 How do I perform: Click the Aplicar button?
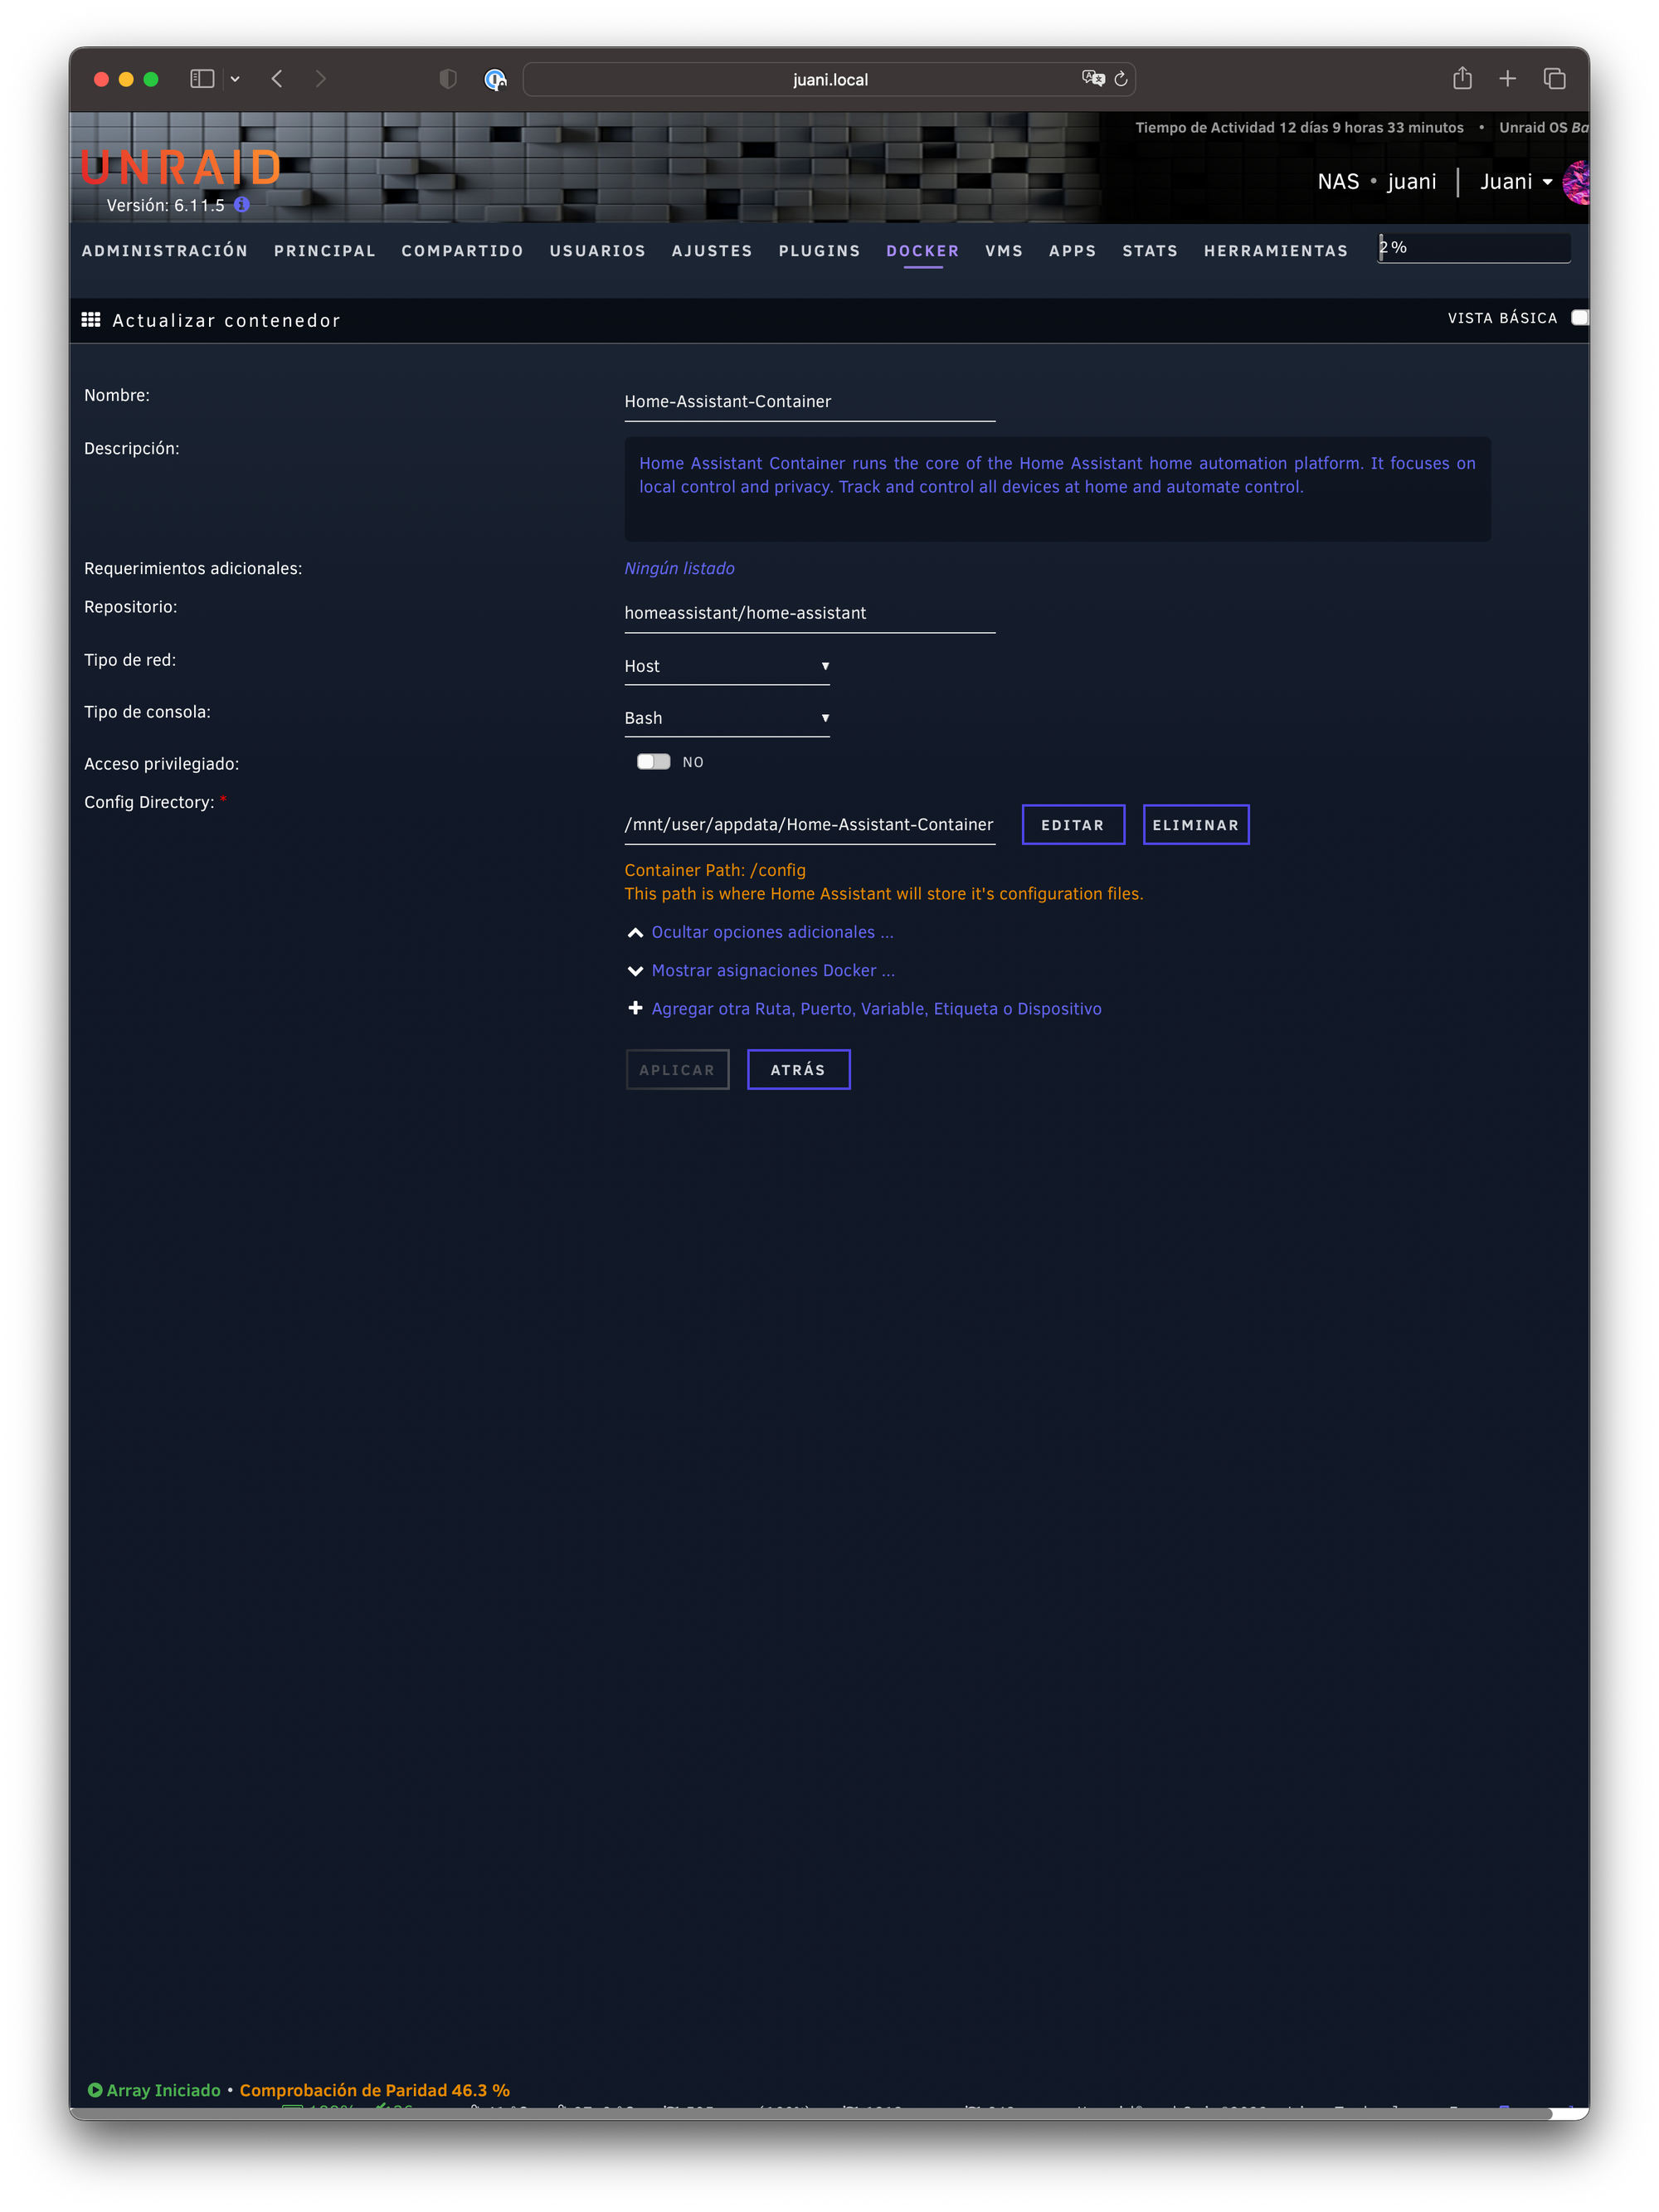pos(677,1070)
